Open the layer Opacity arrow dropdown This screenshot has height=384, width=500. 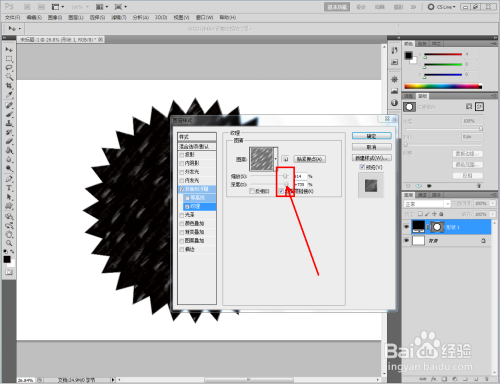click(x=493, y=203)
